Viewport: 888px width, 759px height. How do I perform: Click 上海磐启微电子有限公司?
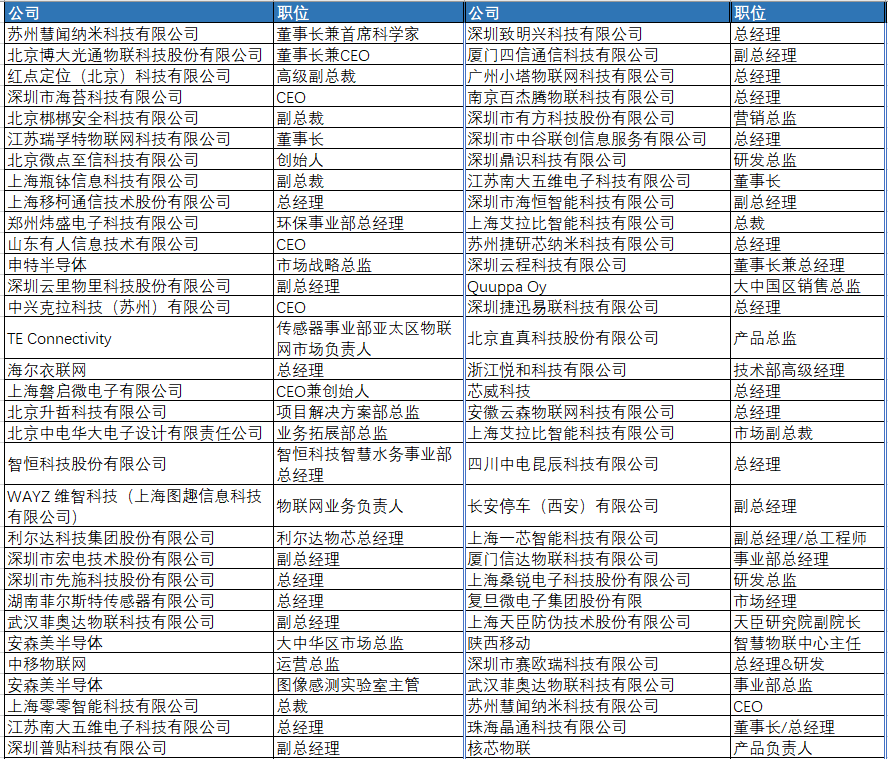[x=138, y=391]
